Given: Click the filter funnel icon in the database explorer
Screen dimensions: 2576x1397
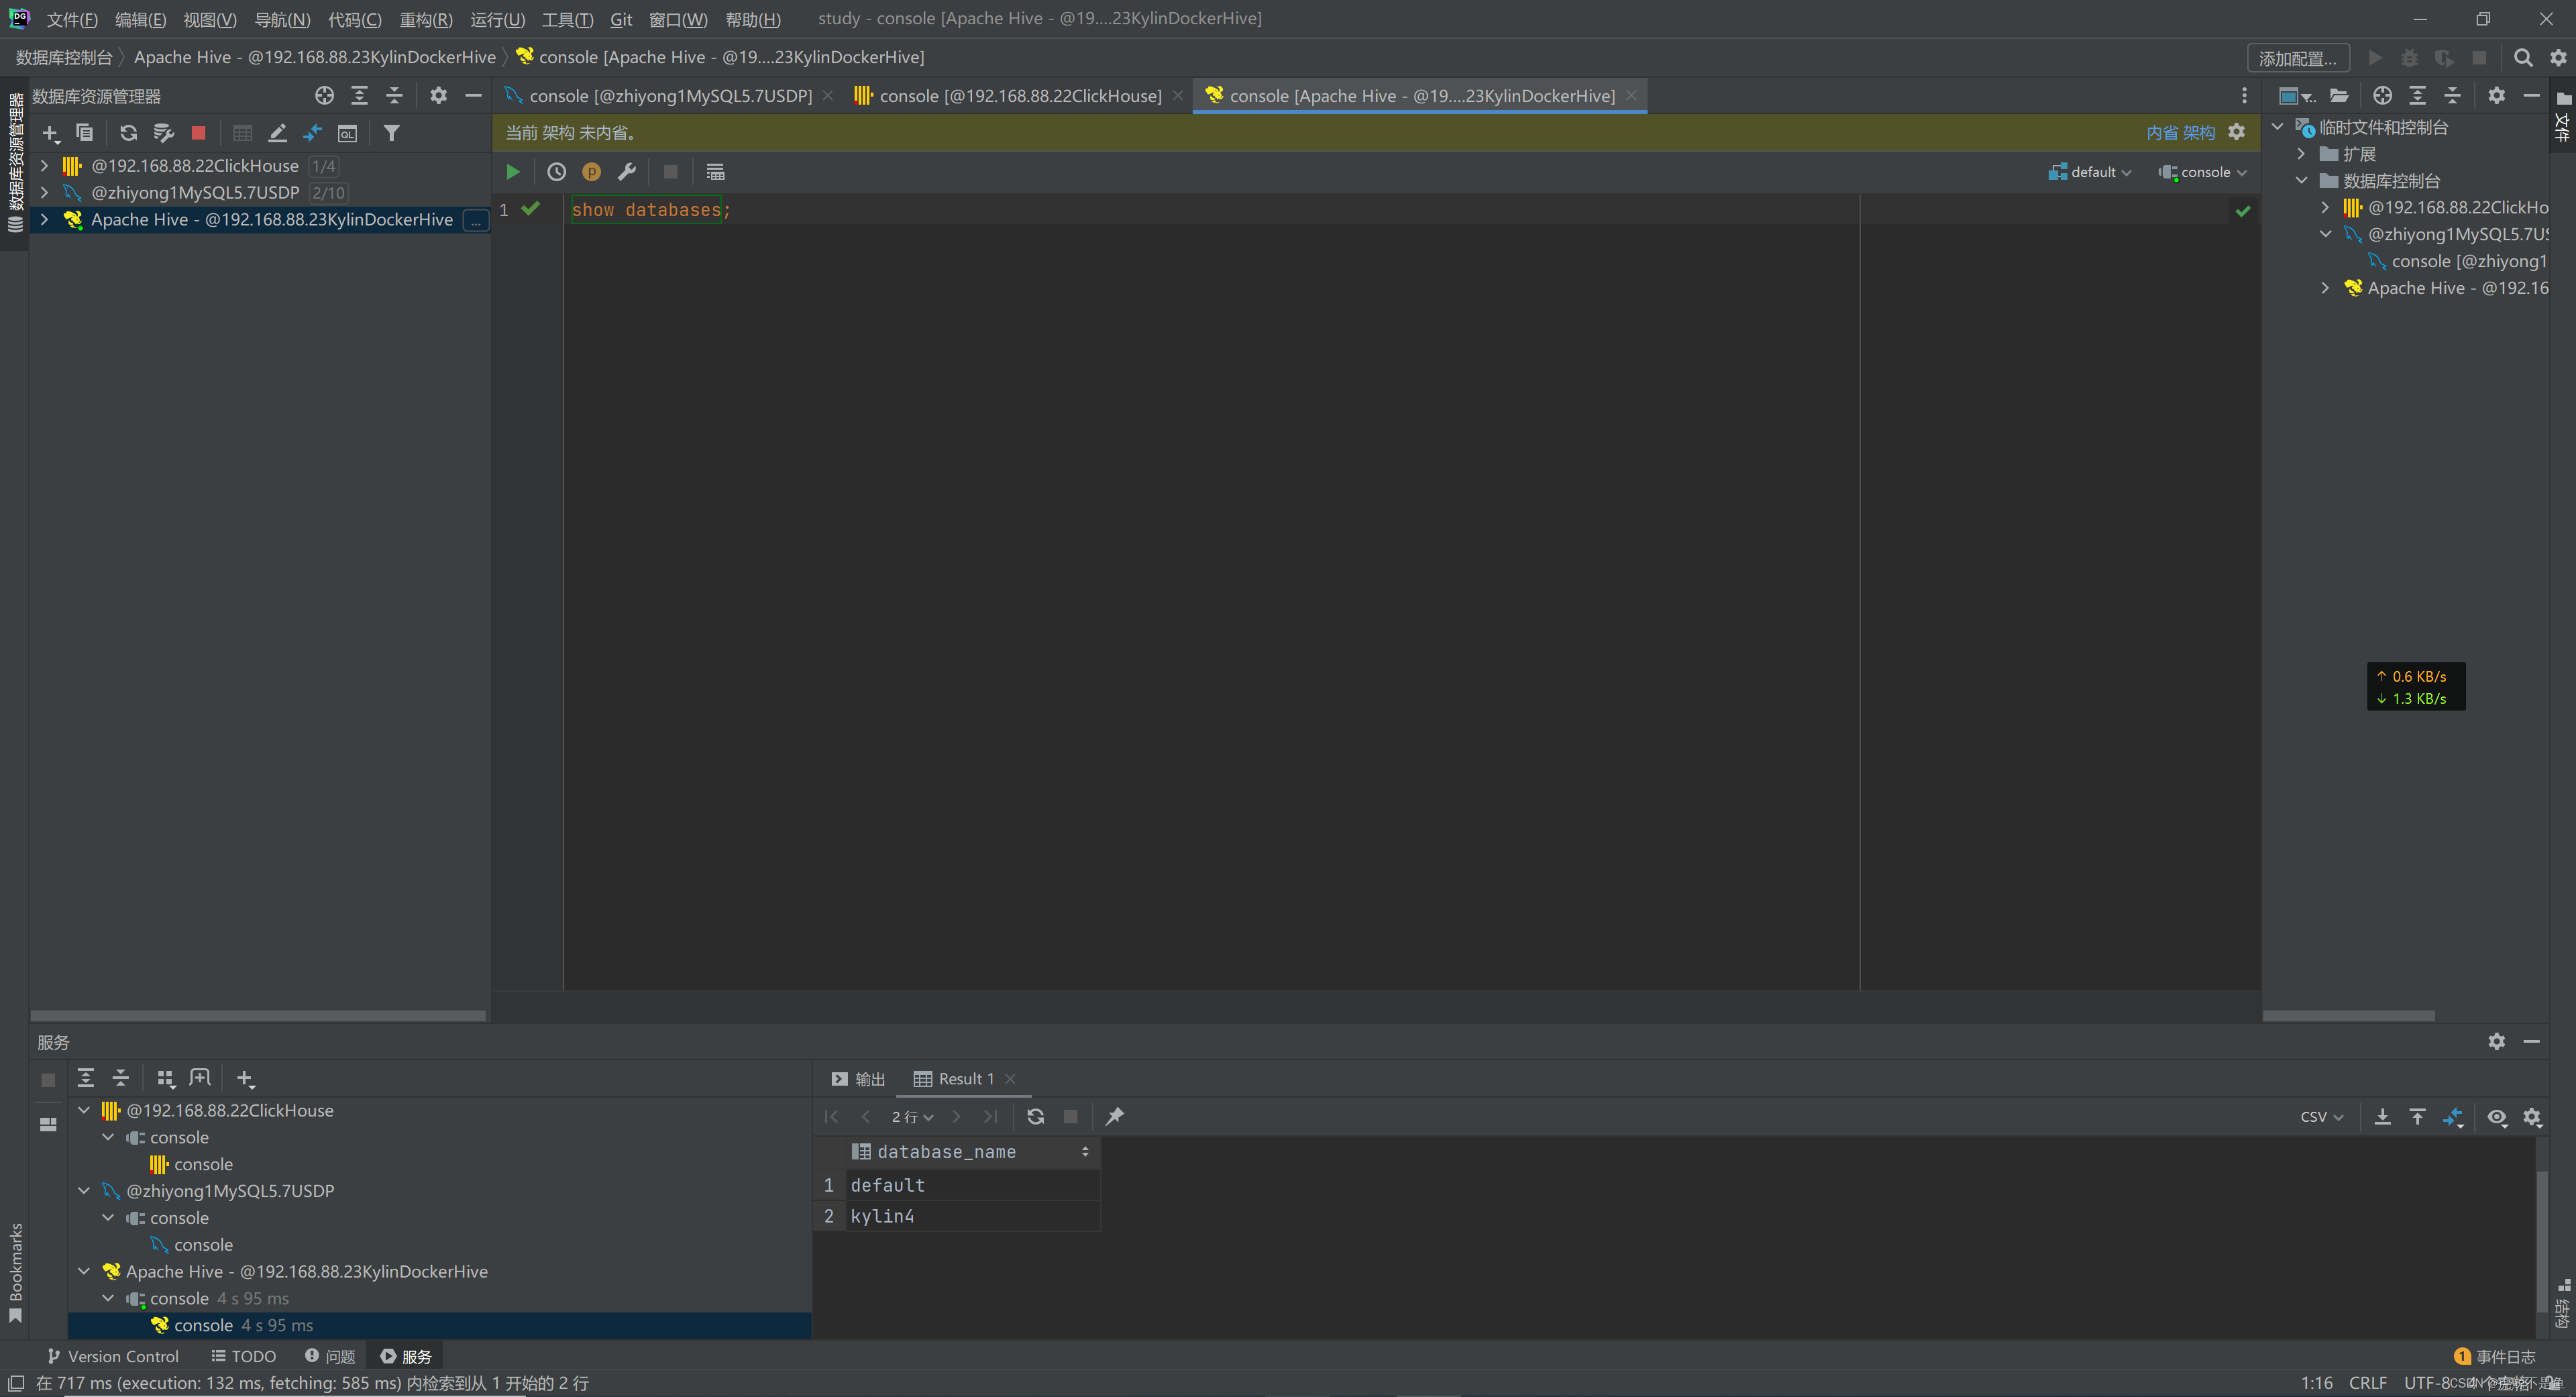Looking at the screenshot, I should pyautogui.click(x=392, y=133).
